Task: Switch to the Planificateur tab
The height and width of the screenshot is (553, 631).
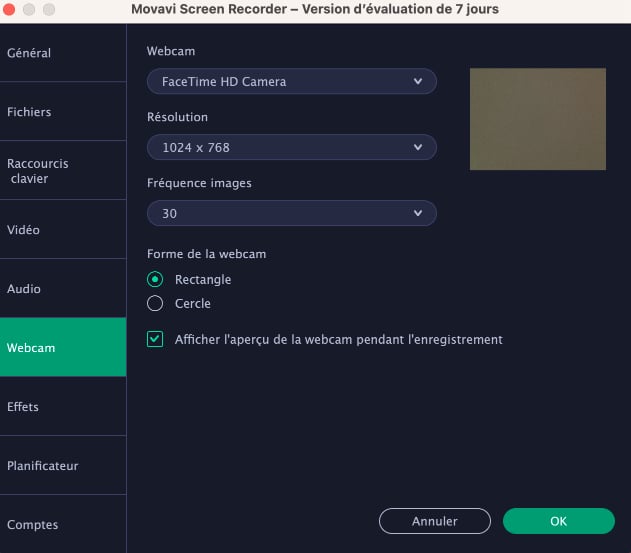Action: 42,466
